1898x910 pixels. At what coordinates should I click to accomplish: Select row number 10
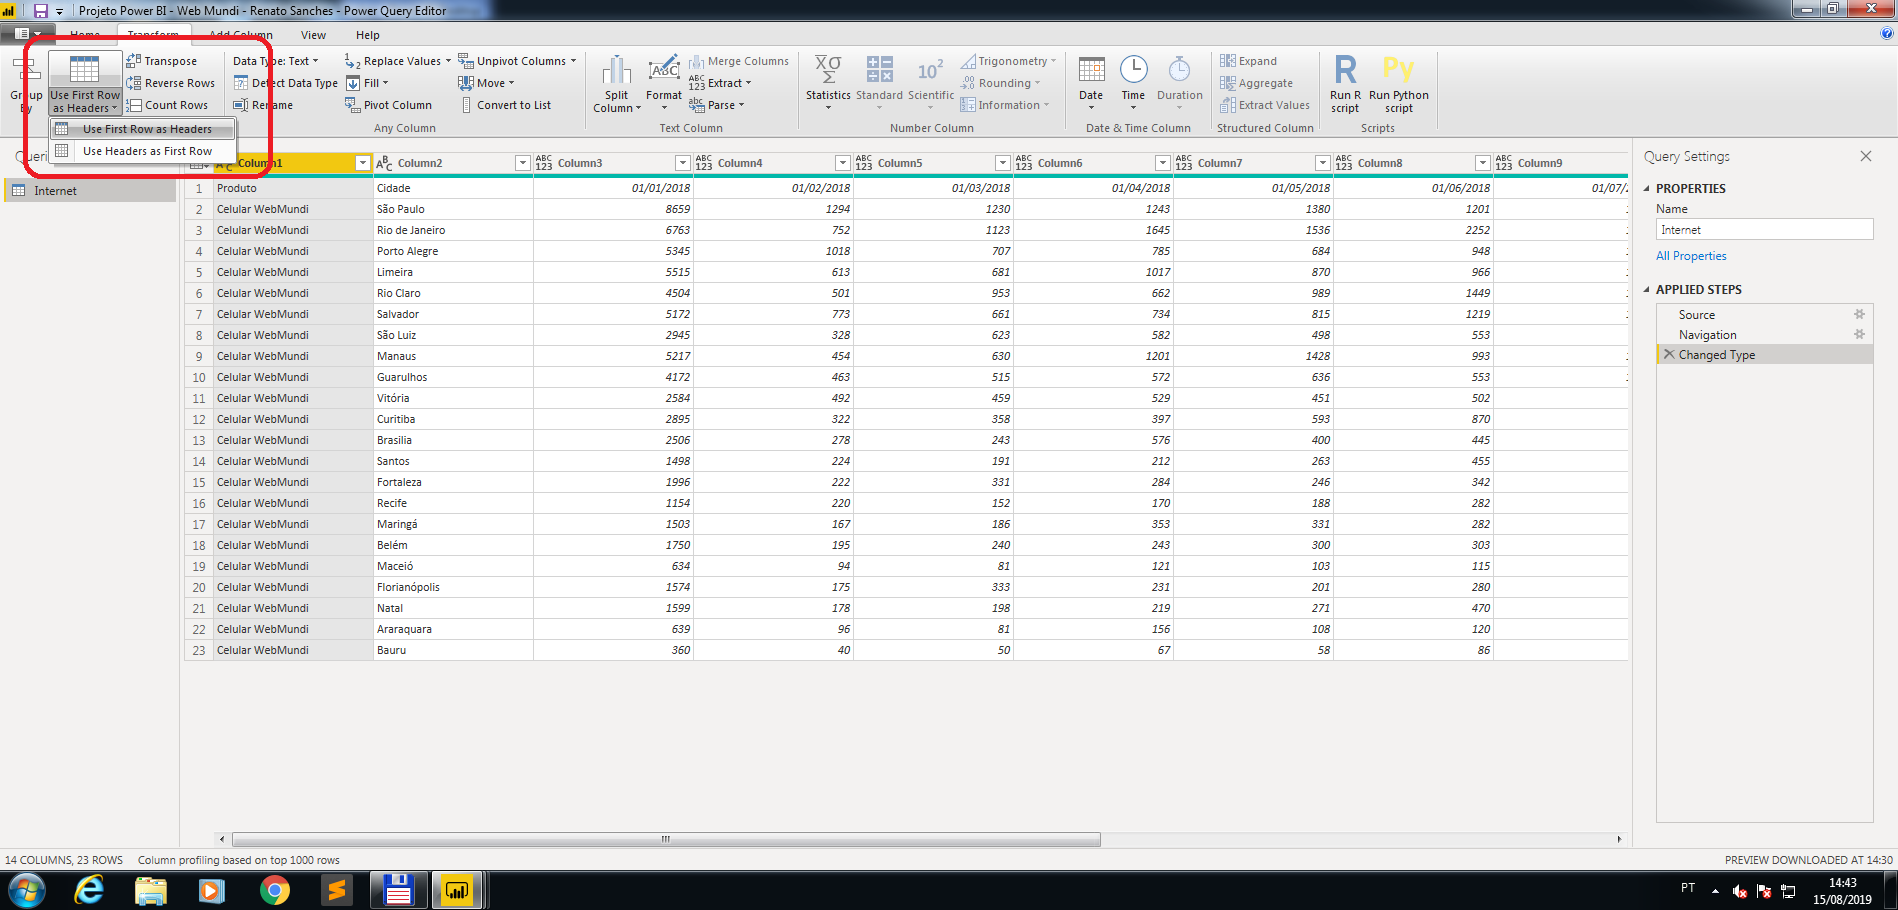pos(199,377)
